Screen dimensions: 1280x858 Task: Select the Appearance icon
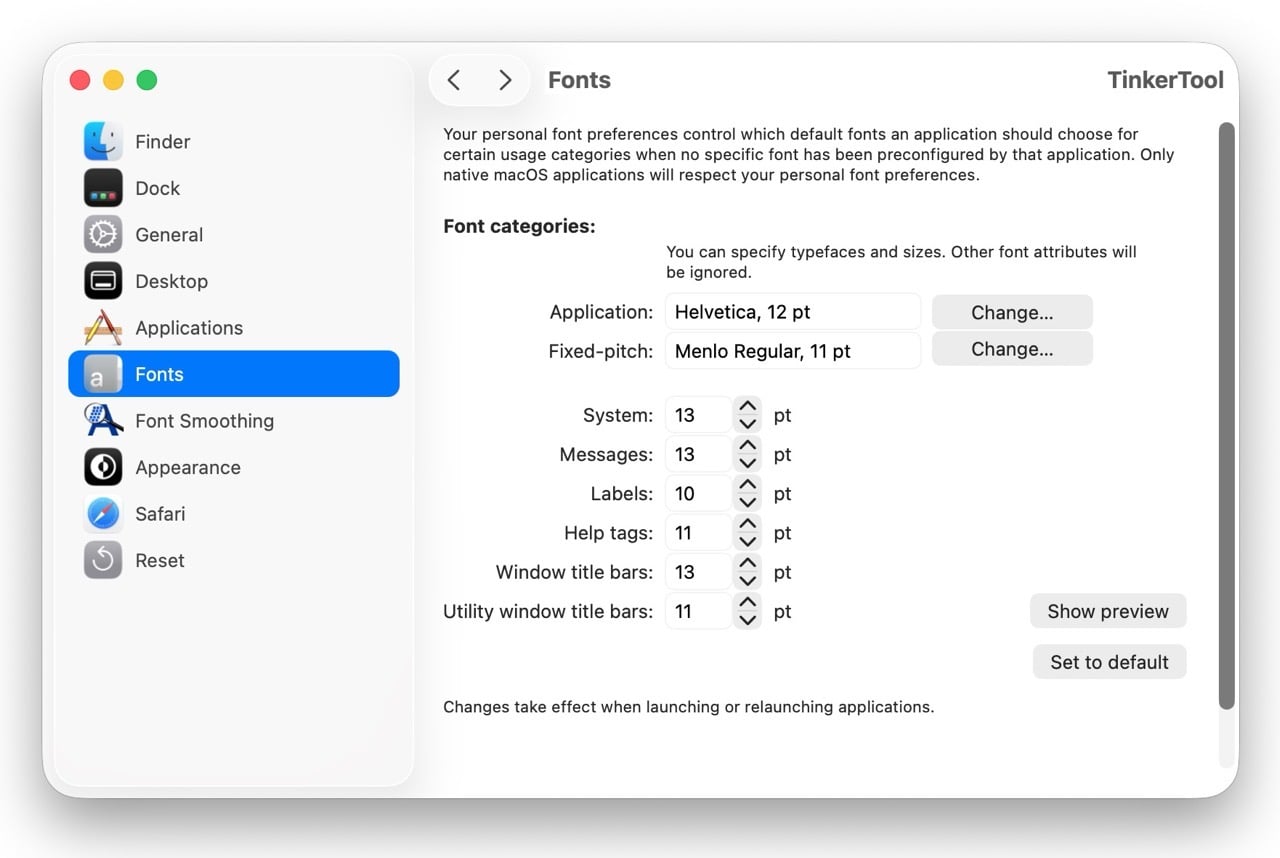pos(103,467)
